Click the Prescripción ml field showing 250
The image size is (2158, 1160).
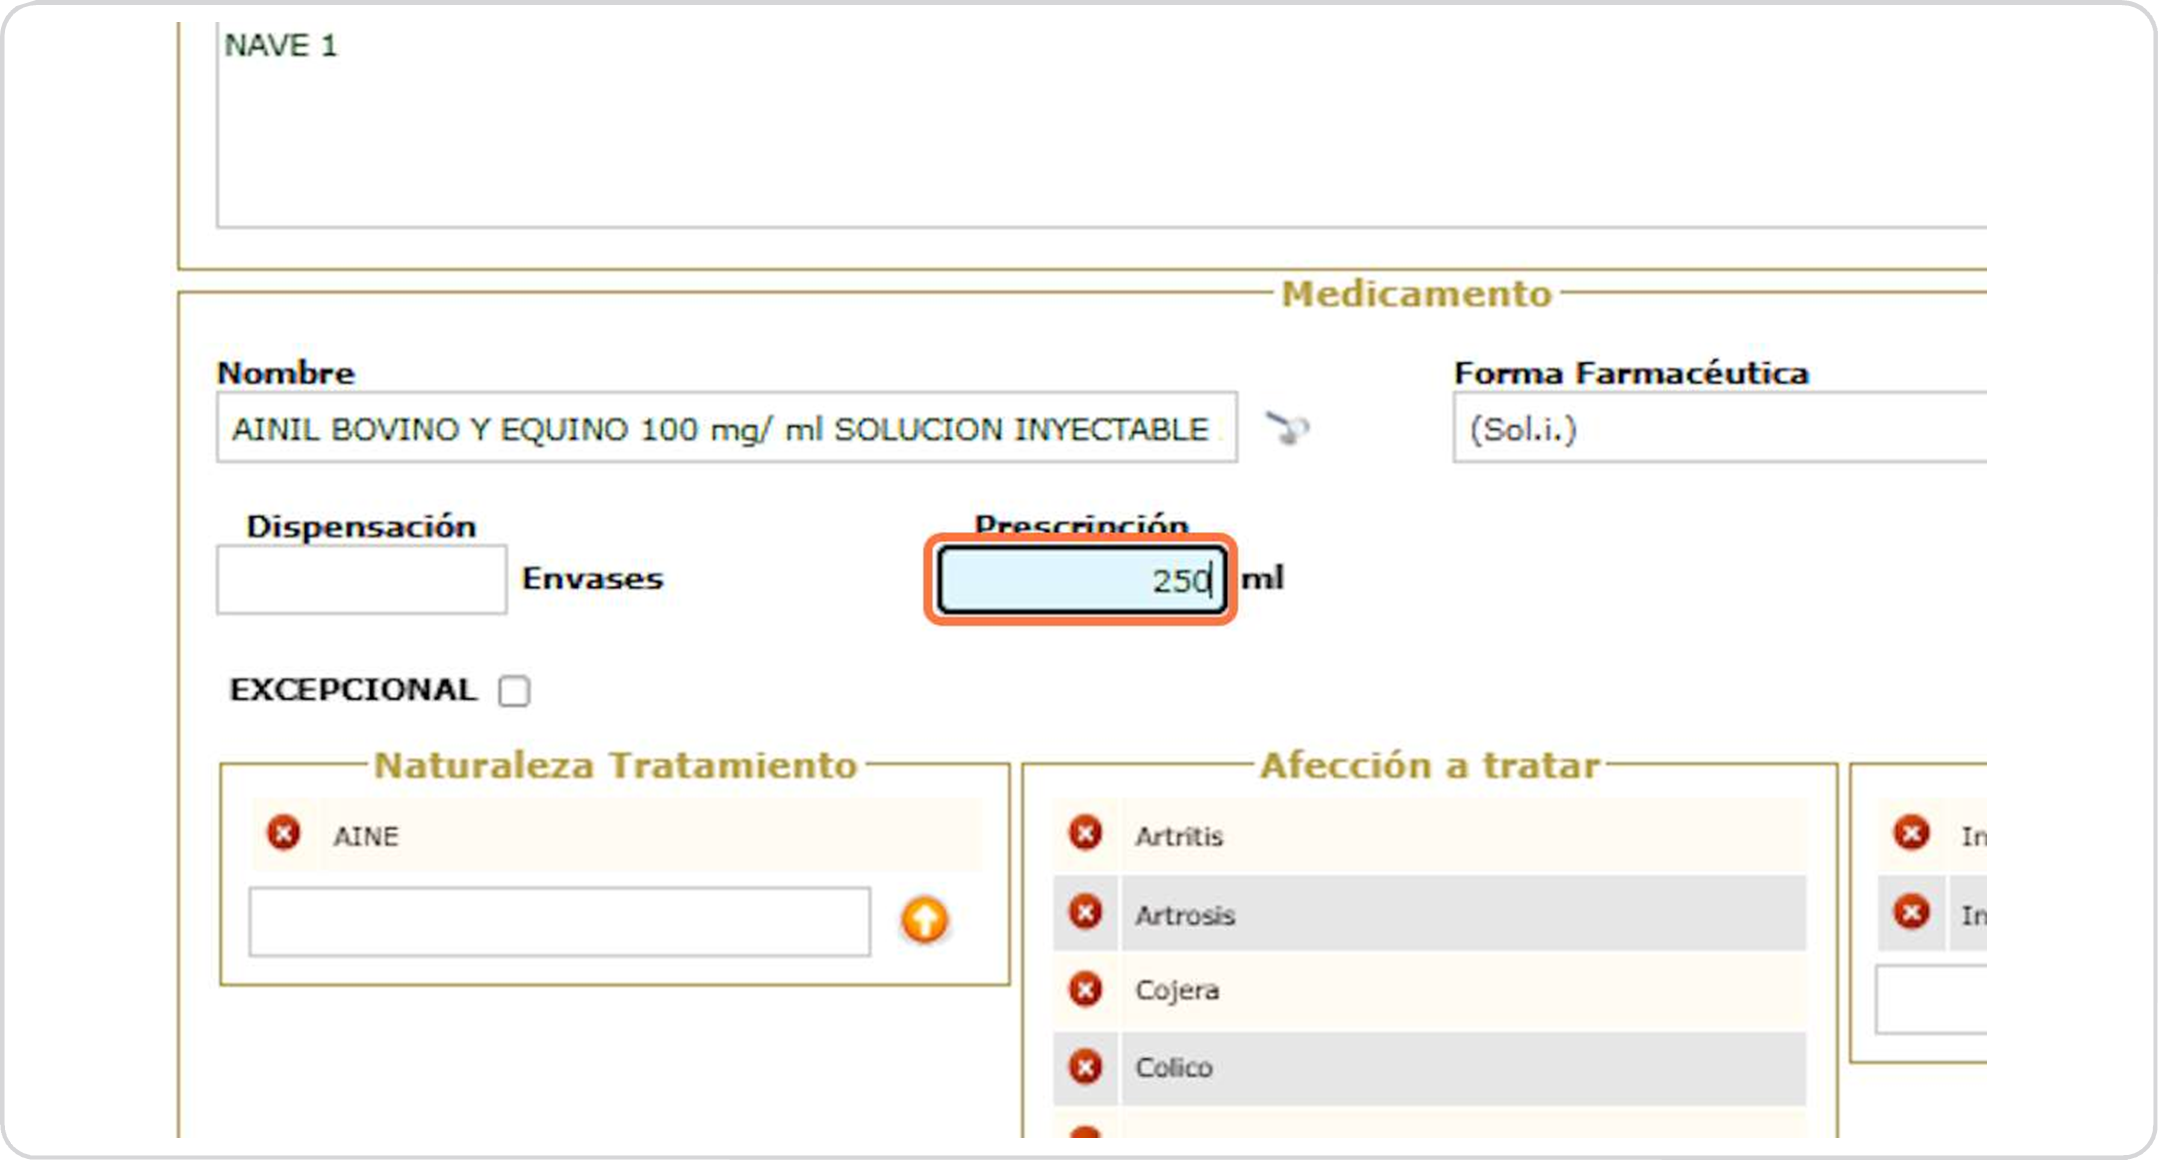[x=1080, y=580]
